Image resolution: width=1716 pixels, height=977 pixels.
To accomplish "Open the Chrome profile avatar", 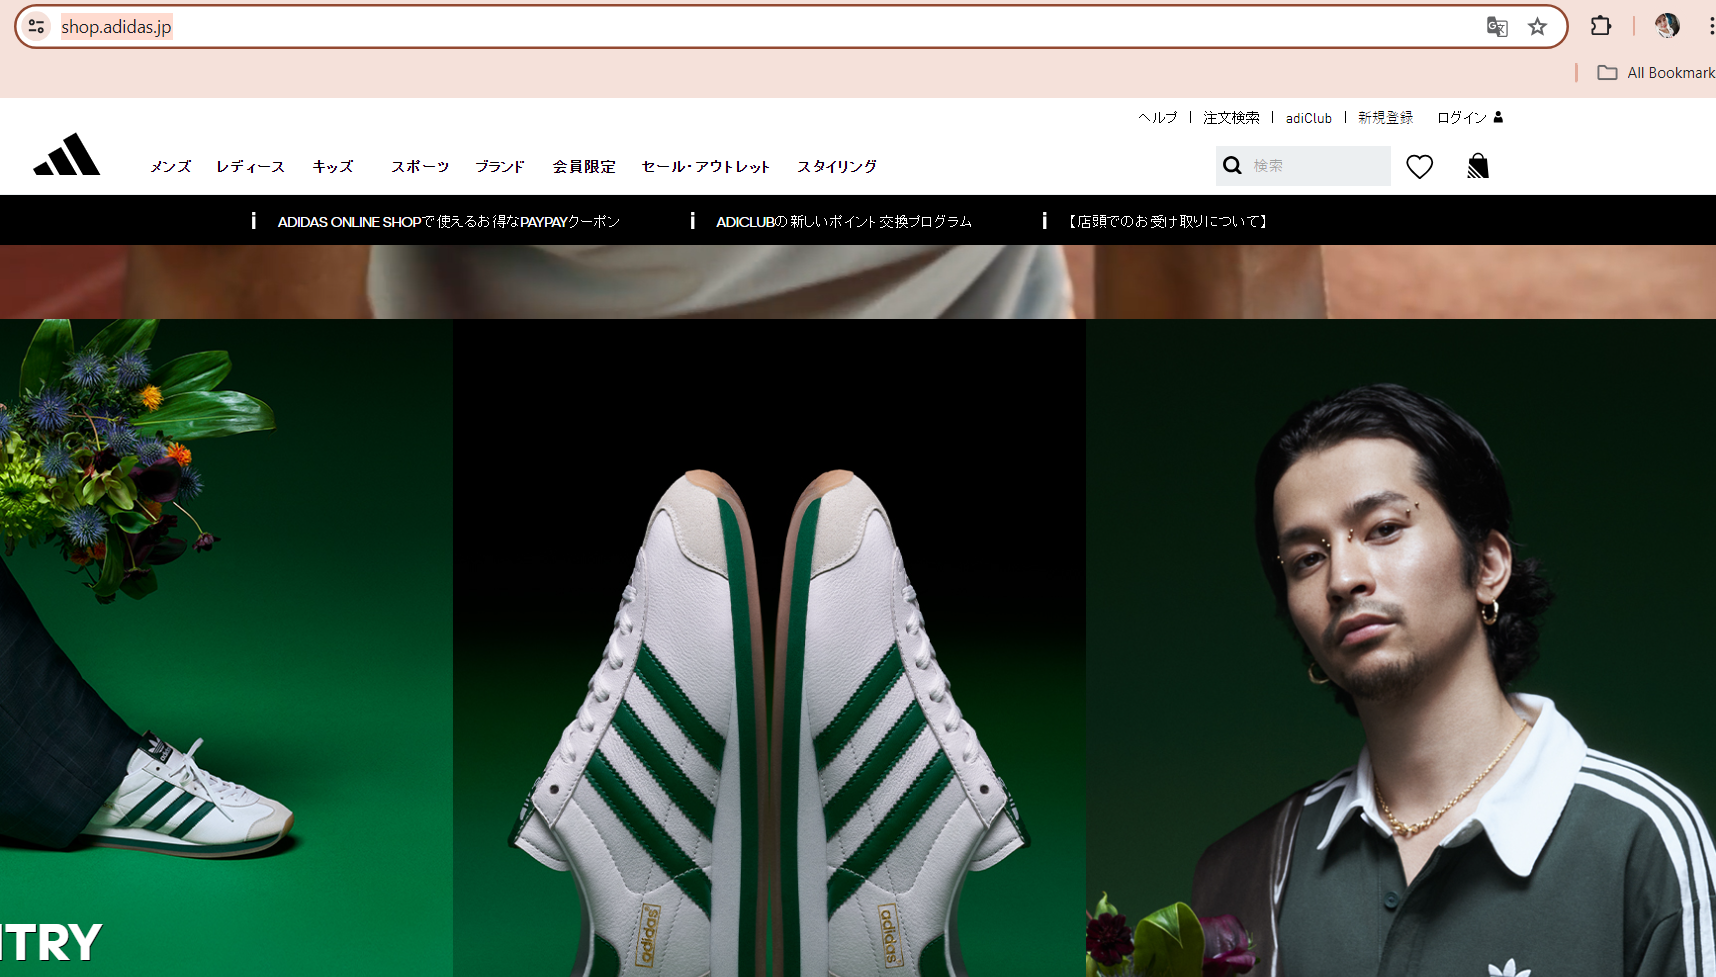I will point(1667,26).
